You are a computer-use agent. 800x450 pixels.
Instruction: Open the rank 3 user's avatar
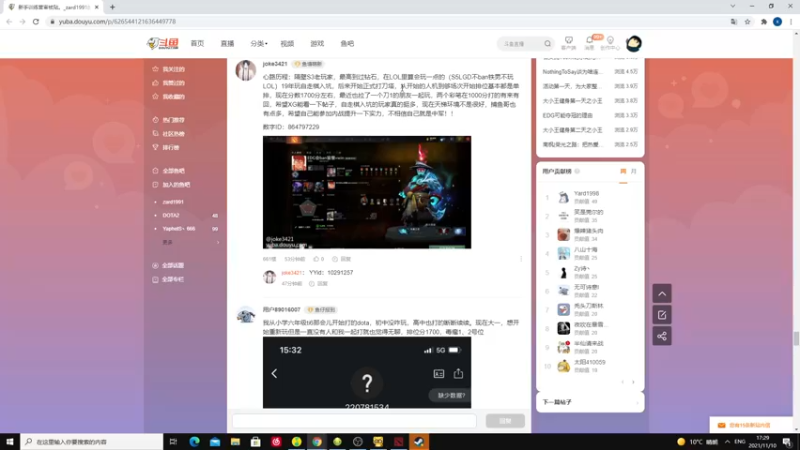[563, 235]
